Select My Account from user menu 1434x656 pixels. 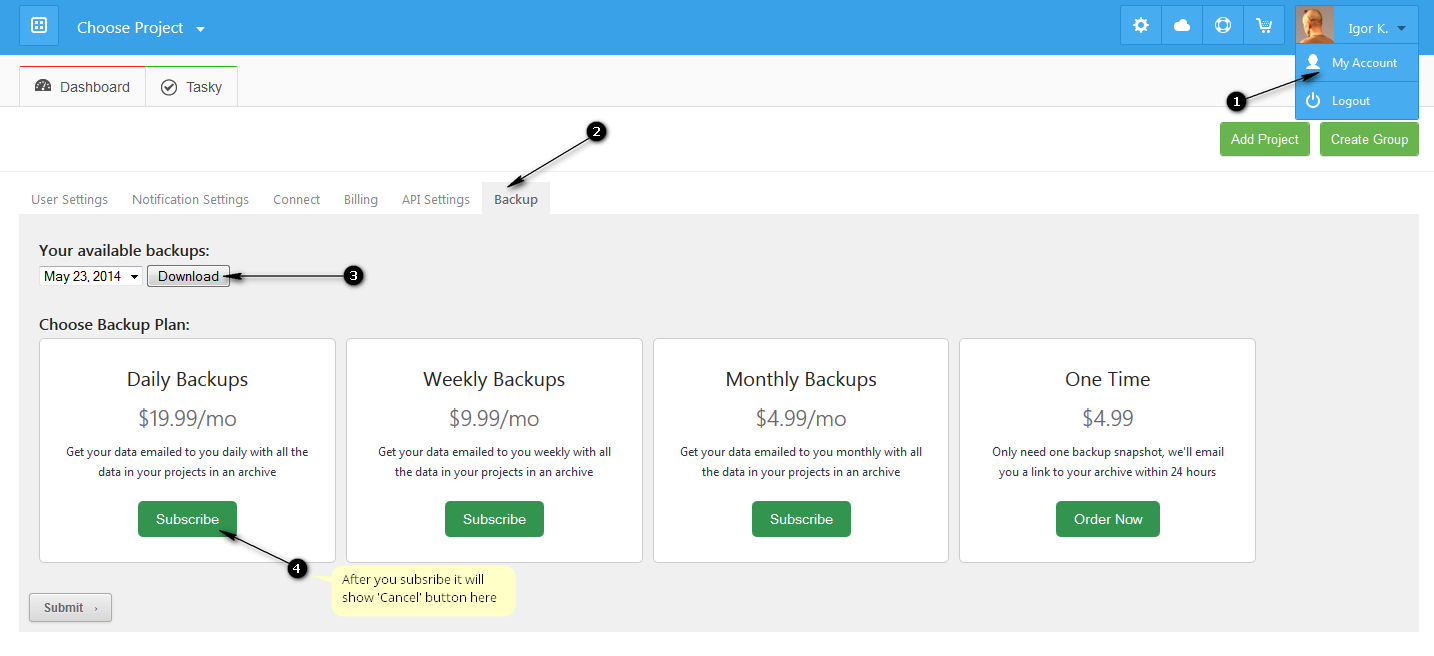[1357, 63]
